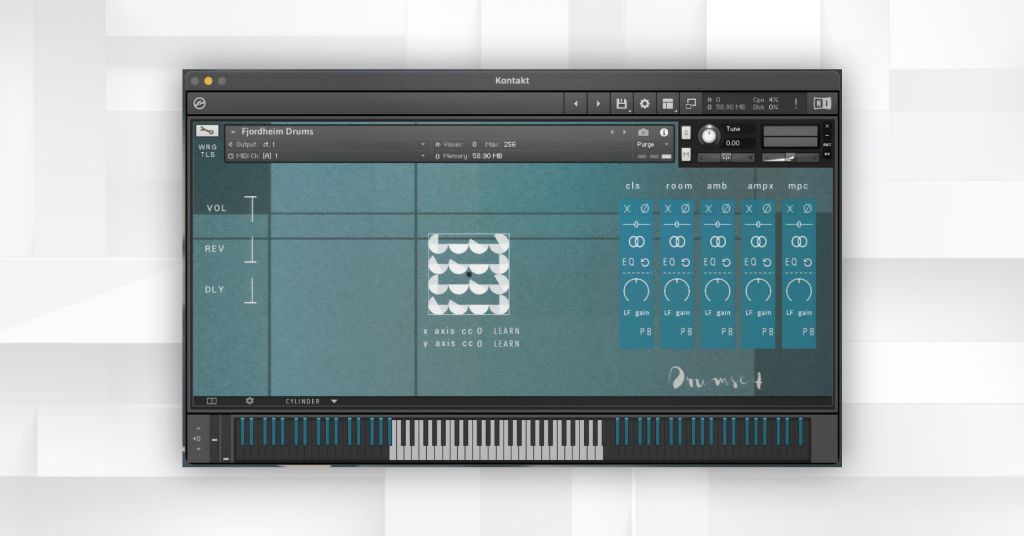Go to previous preset with left arrow
The width and height of the screenshot is (1024, 536).
[x=575, y=103]
